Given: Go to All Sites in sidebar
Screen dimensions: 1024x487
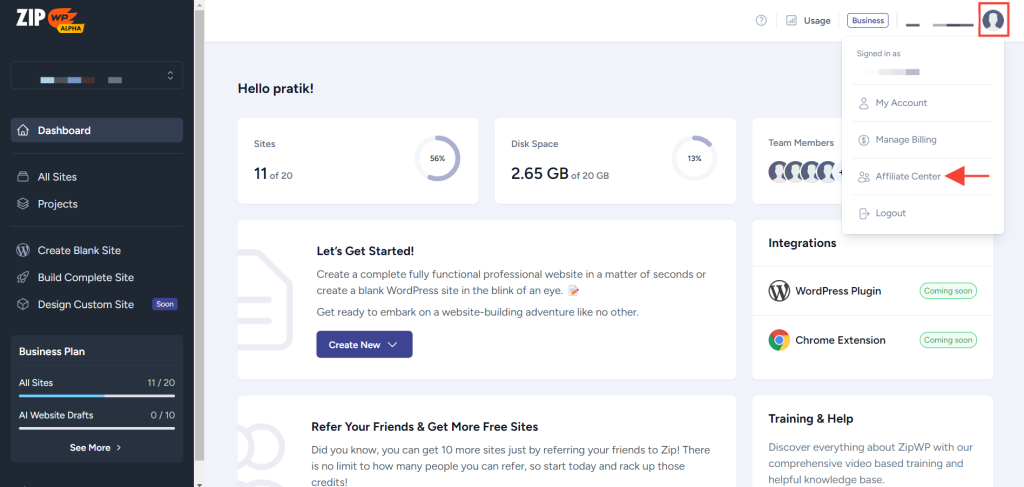Looking at the screenshot, I should coord(57,177).
